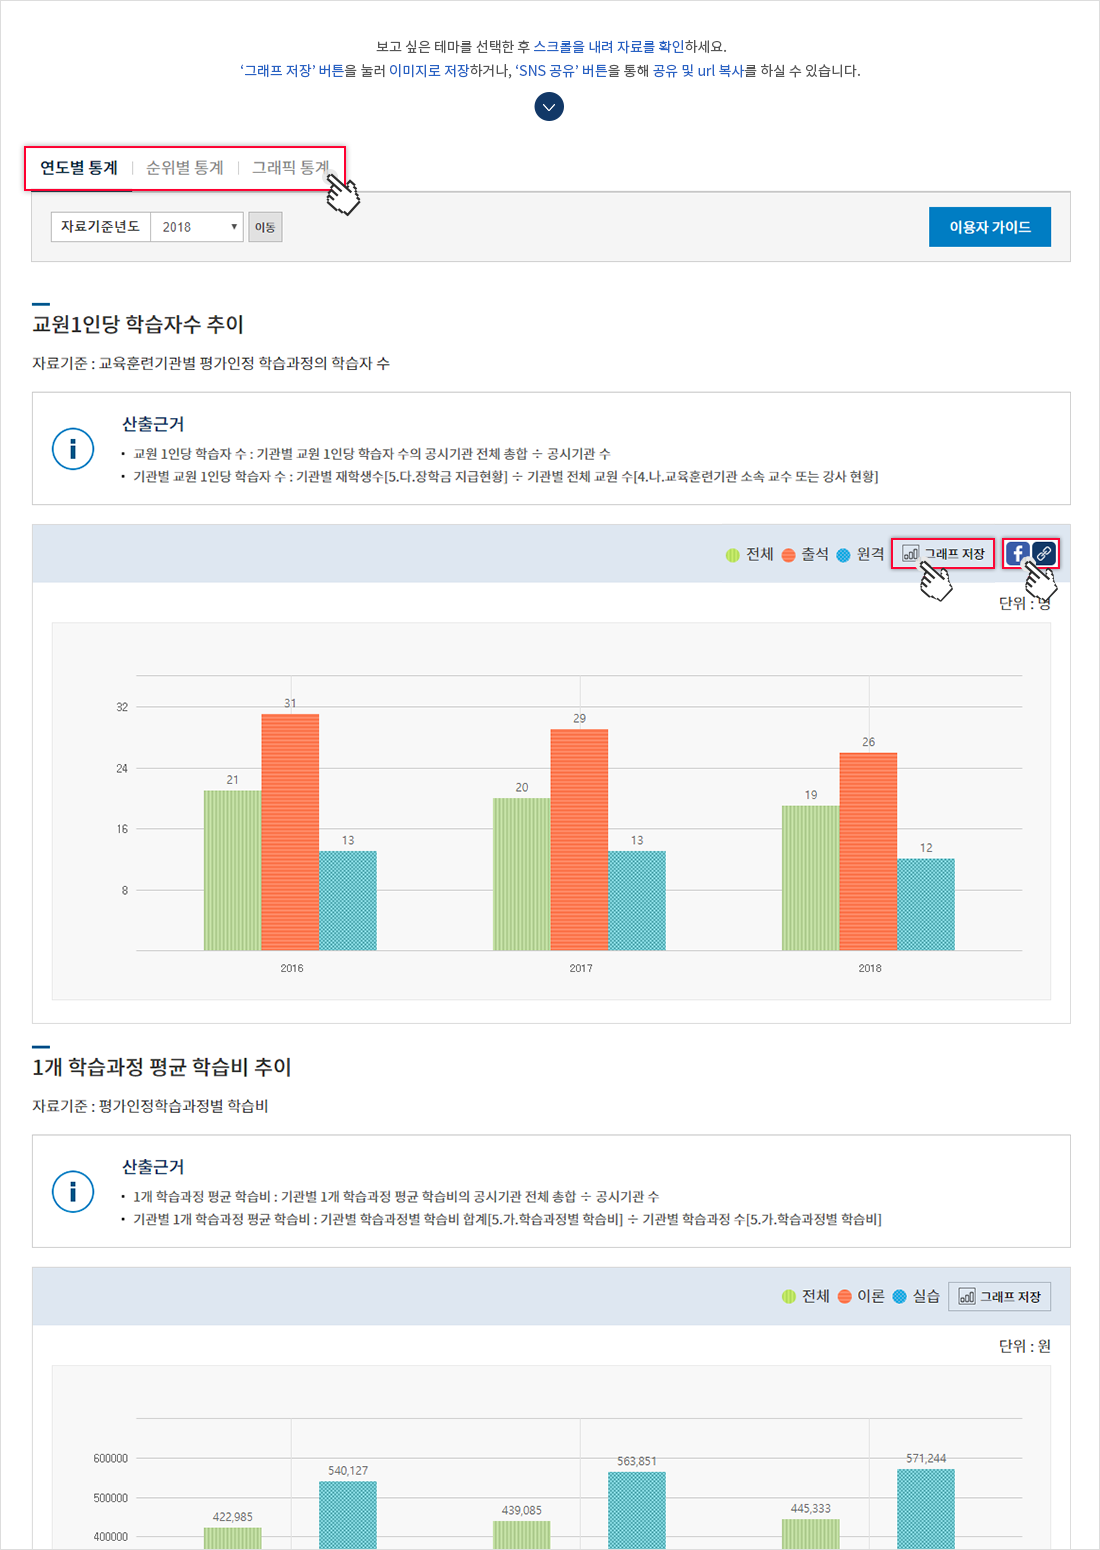Click the 2017 x-axis label
1100x1550 pixels.
point(581,968)
